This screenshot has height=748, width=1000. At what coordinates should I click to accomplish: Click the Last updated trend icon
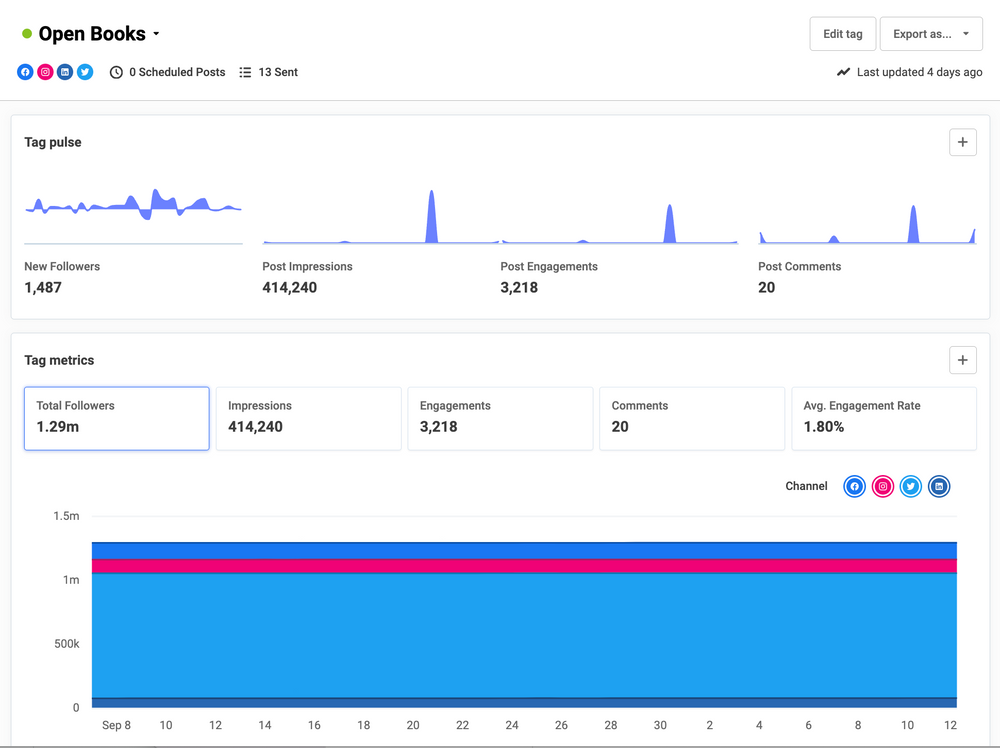coord(843,71)
